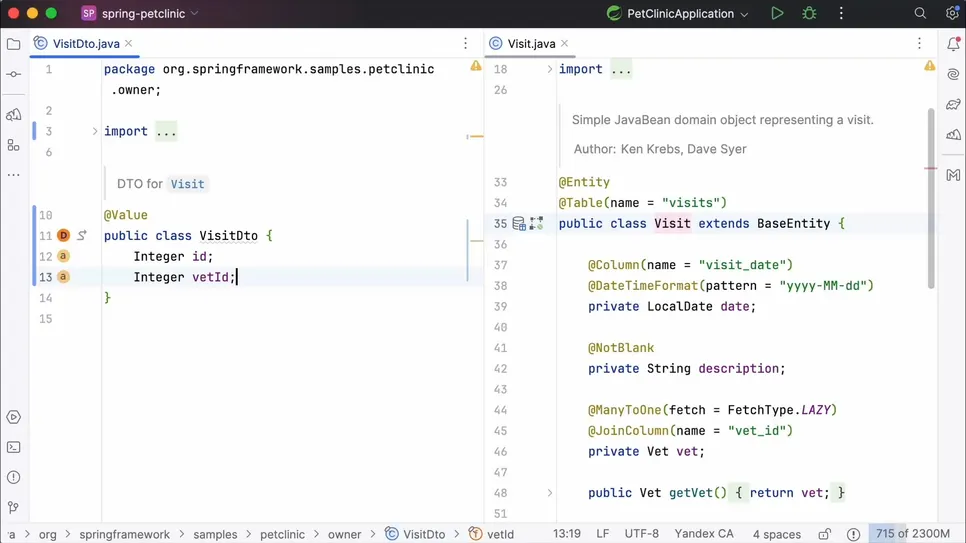Expand folded imports in Visit.java
This screenshot has width=966, height=543.
click(550, 70)
